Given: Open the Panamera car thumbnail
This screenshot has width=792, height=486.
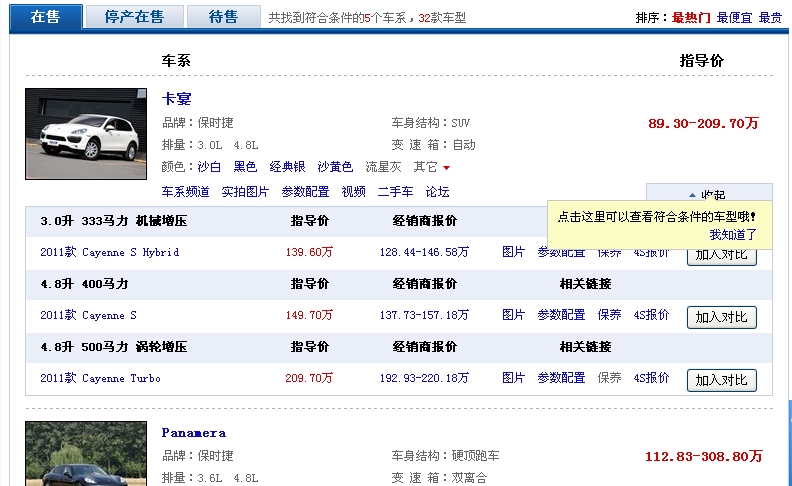Looking at the screenshot, I should pos(86,454).
